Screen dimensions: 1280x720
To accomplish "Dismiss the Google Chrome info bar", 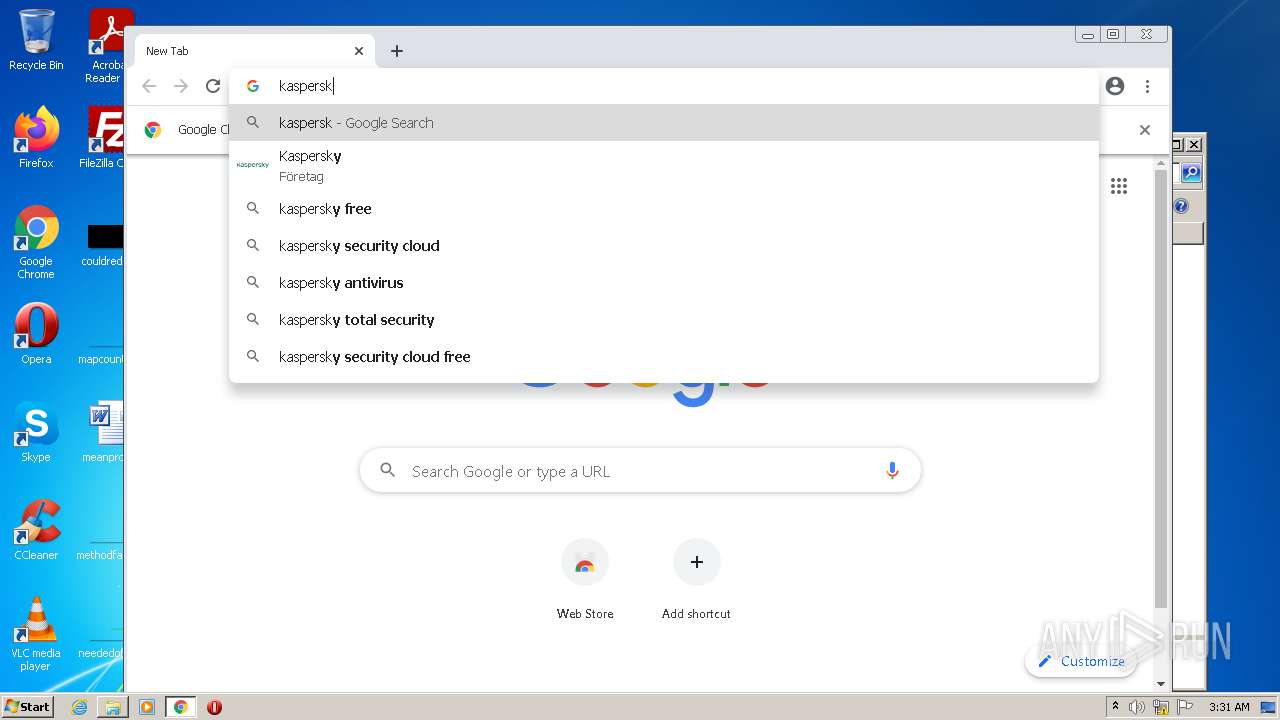I will coord(1145,130).
